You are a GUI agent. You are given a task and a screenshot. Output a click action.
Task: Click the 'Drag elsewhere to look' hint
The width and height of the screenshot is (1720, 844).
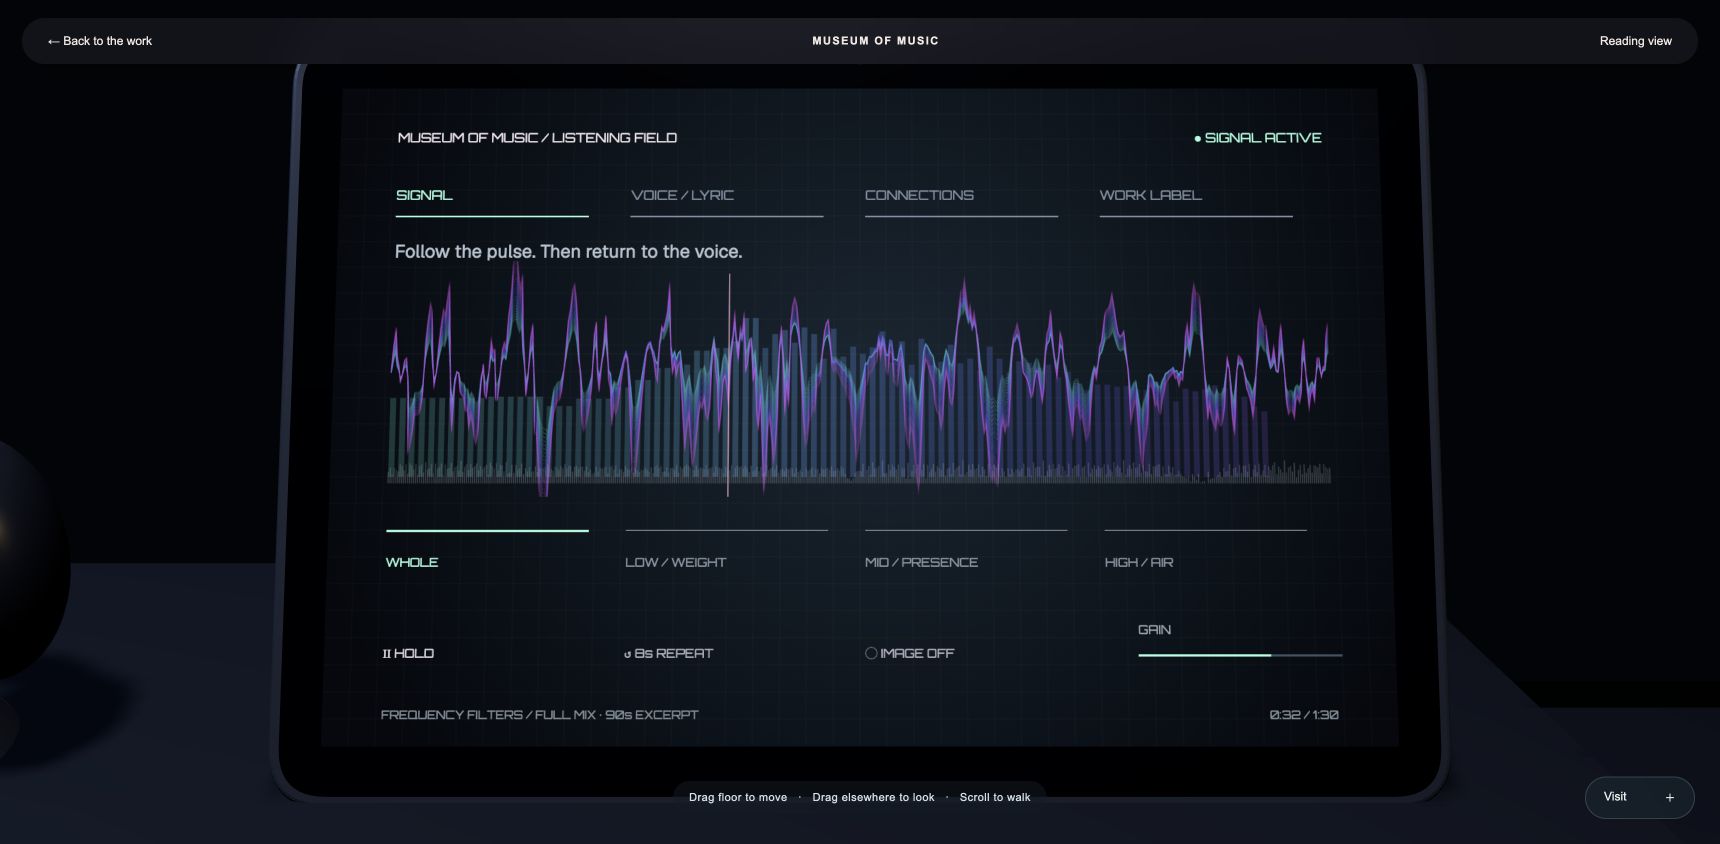tap(873, 797)
